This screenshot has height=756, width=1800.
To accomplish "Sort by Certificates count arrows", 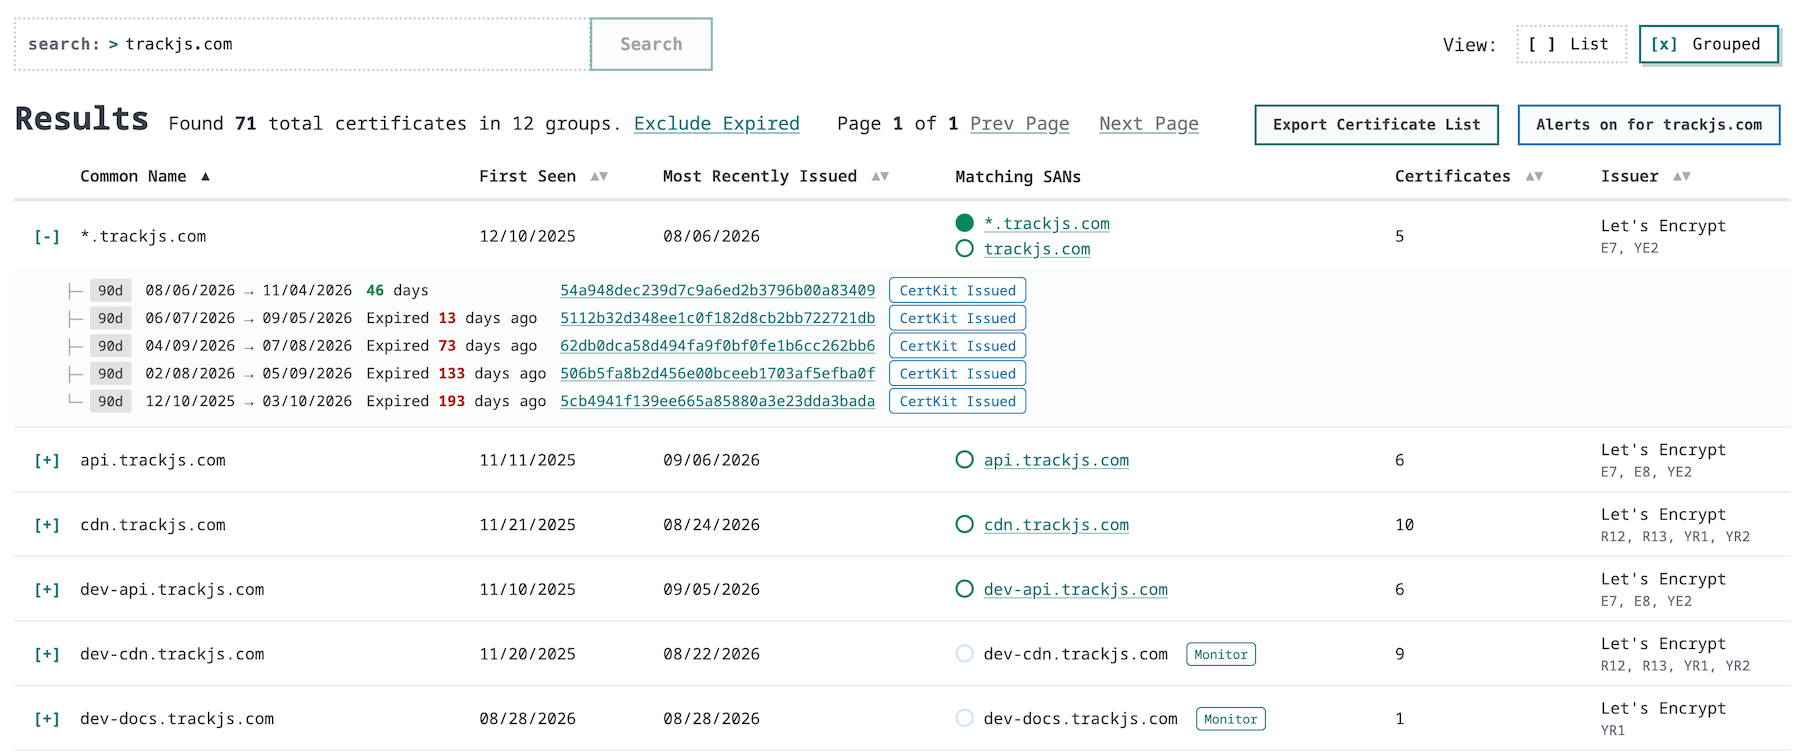I will (1534, 177).
